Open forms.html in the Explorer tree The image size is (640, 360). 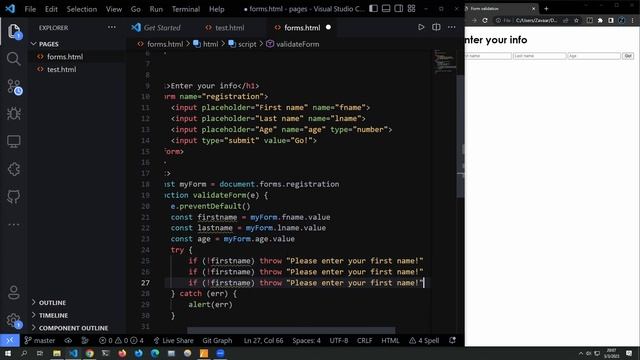(x=65, y=57)
